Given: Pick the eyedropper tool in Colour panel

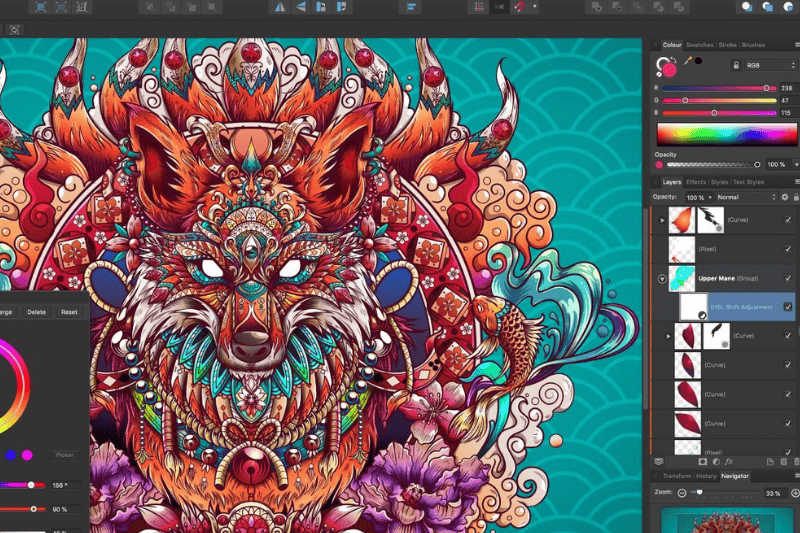Looking at the screenshot, I should click(688, 61).
